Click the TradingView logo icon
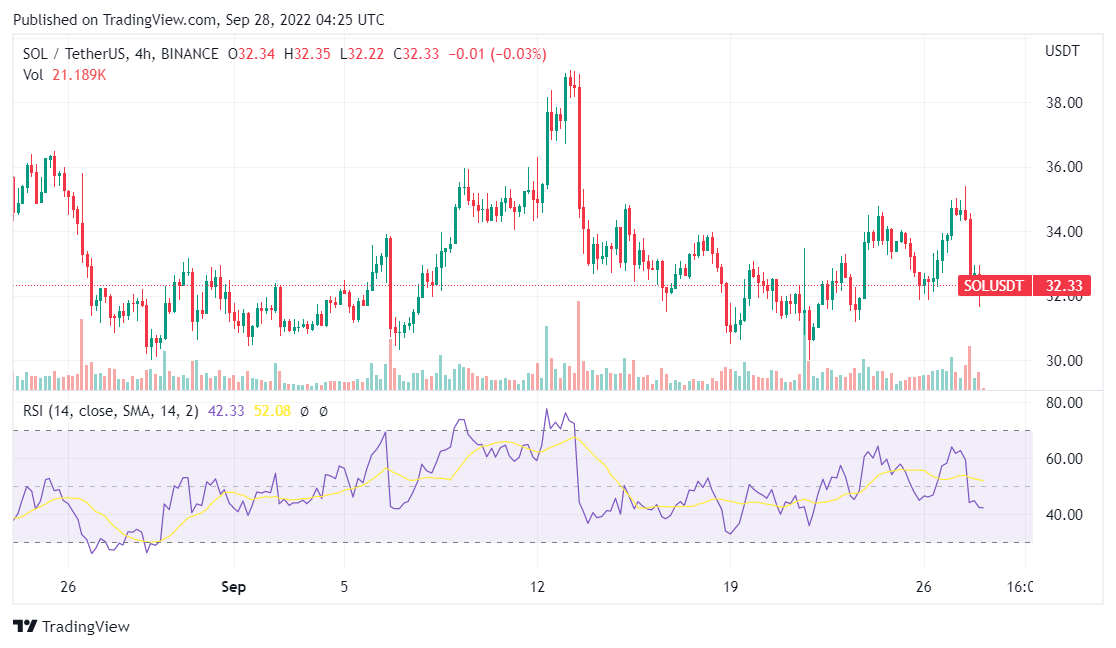Screen dimensions: 1116x648 tap(25, 627)
